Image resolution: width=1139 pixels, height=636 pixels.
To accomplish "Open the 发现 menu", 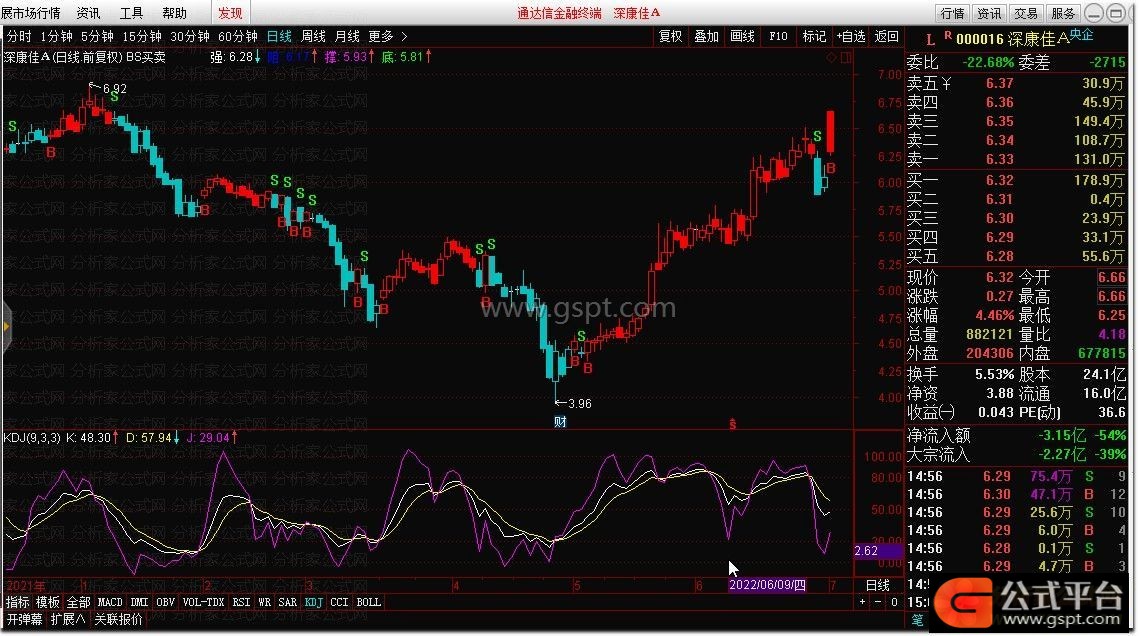I will click(x=230, y=13).
